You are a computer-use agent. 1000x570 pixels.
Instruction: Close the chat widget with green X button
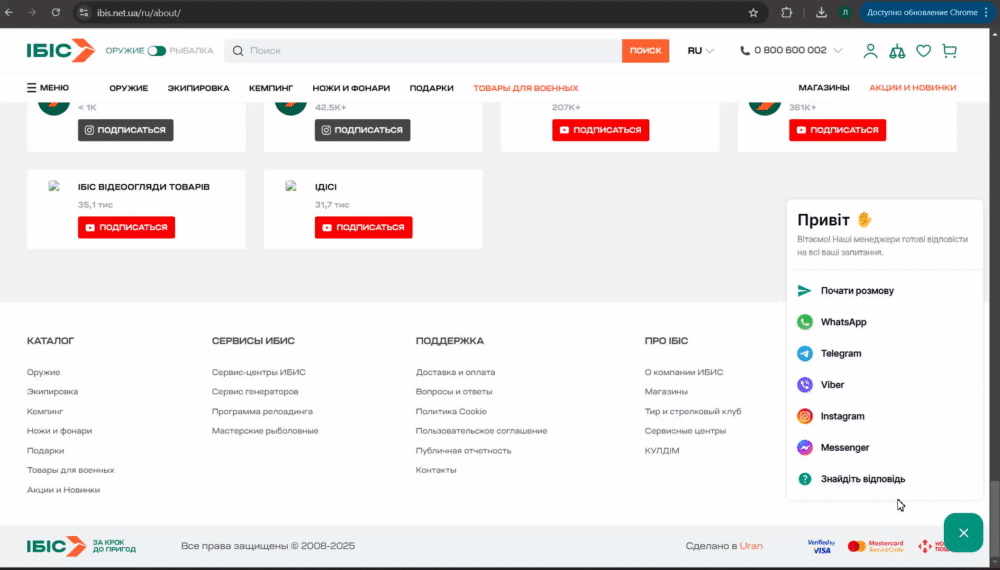pos(963,533)
